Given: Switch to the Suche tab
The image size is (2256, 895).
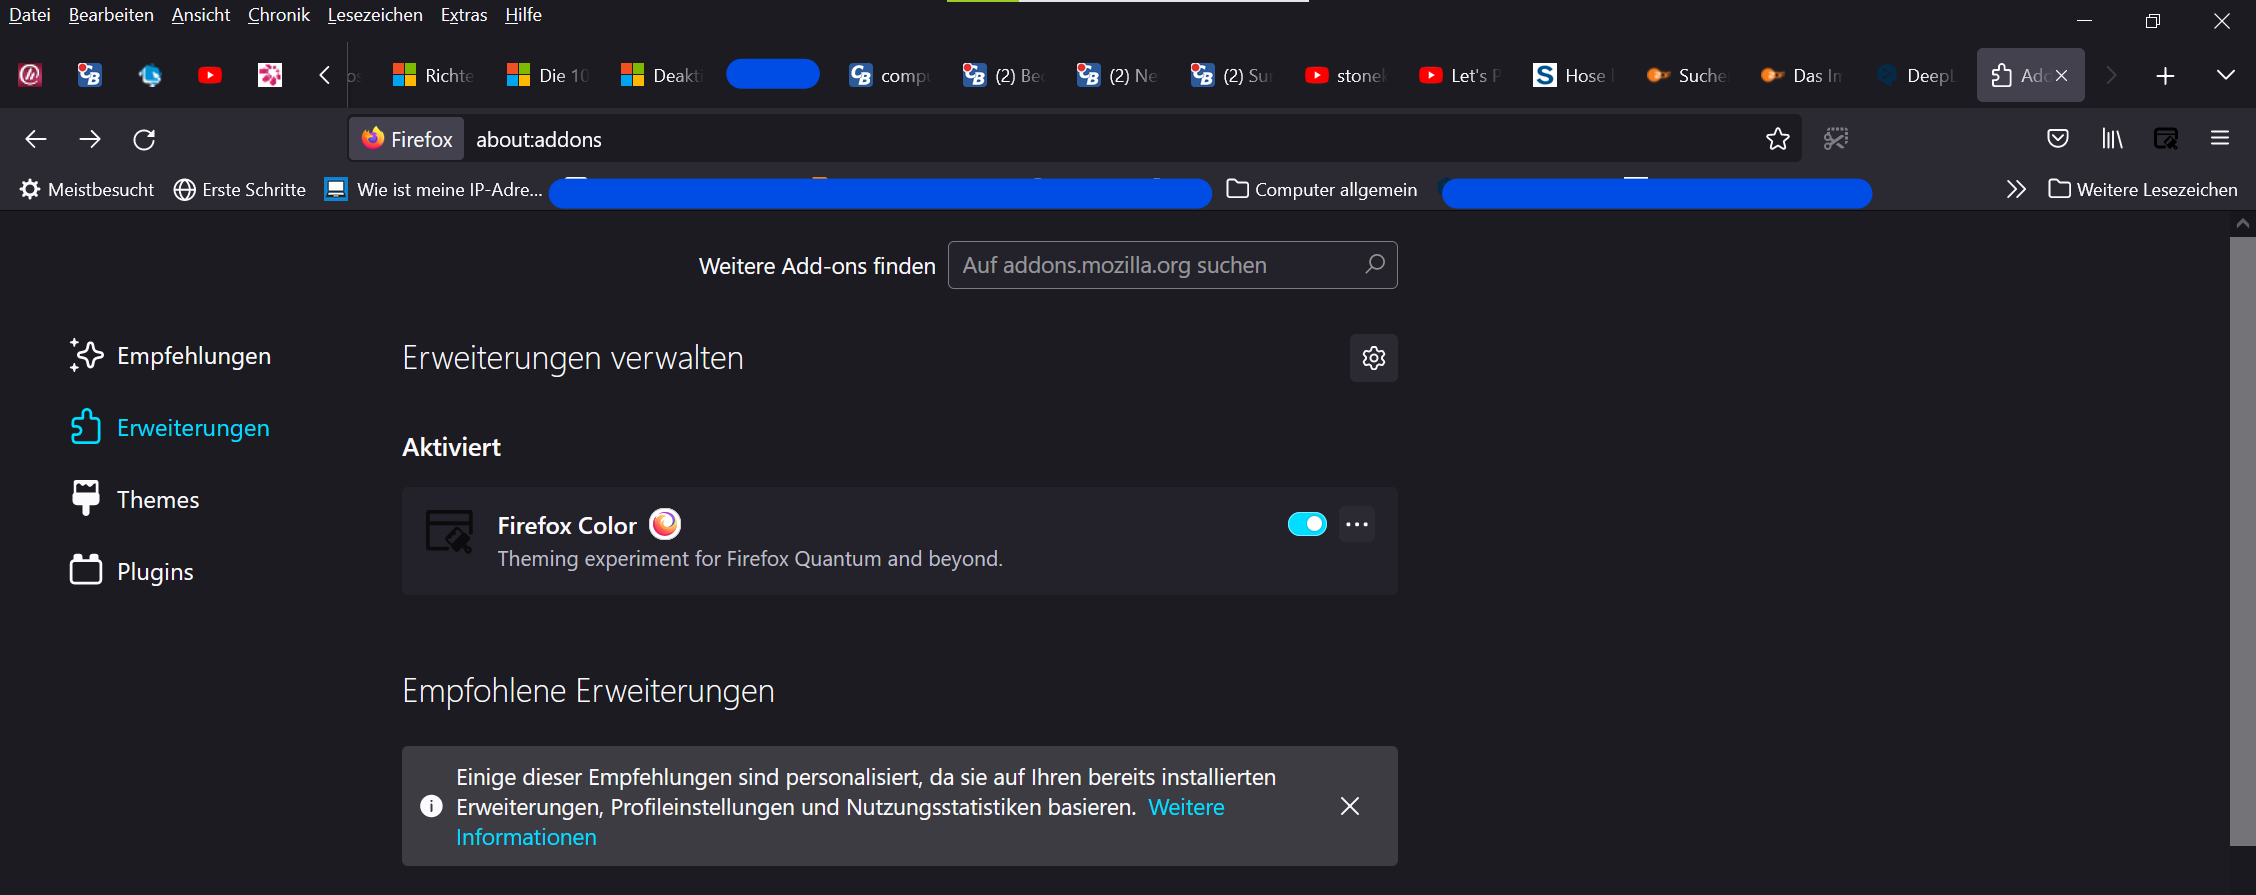Looking at the screenshot, I should tap(1687, 75).
